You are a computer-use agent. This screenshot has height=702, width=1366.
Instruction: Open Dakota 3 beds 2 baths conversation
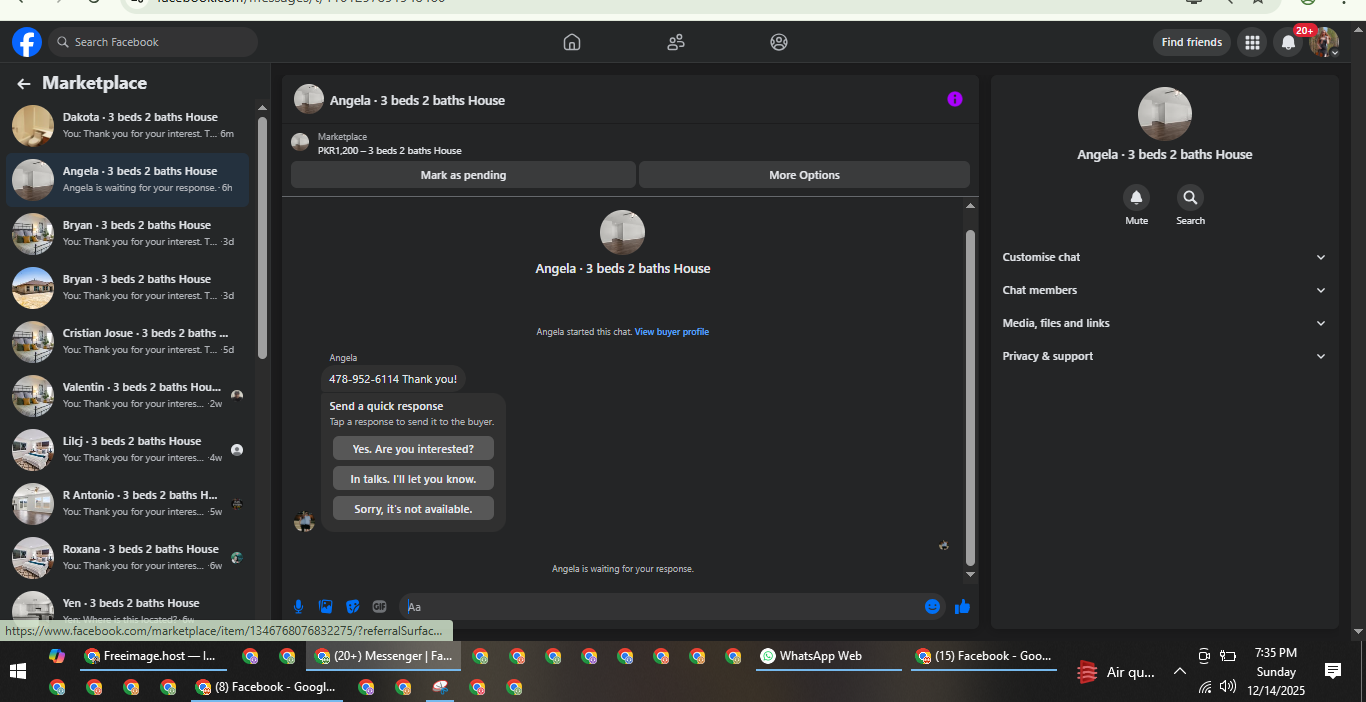pos(128,126)
